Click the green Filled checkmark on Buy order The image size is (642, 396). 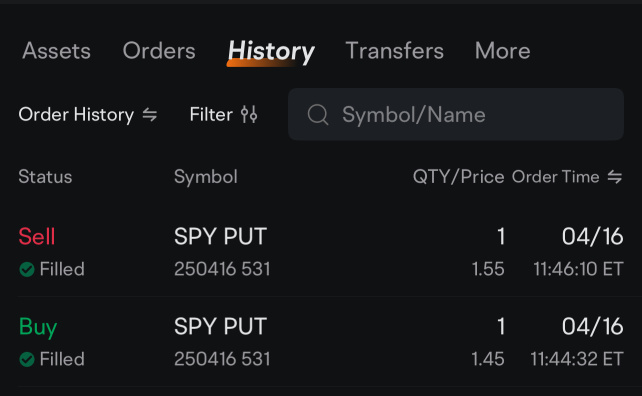click(27, 360)
